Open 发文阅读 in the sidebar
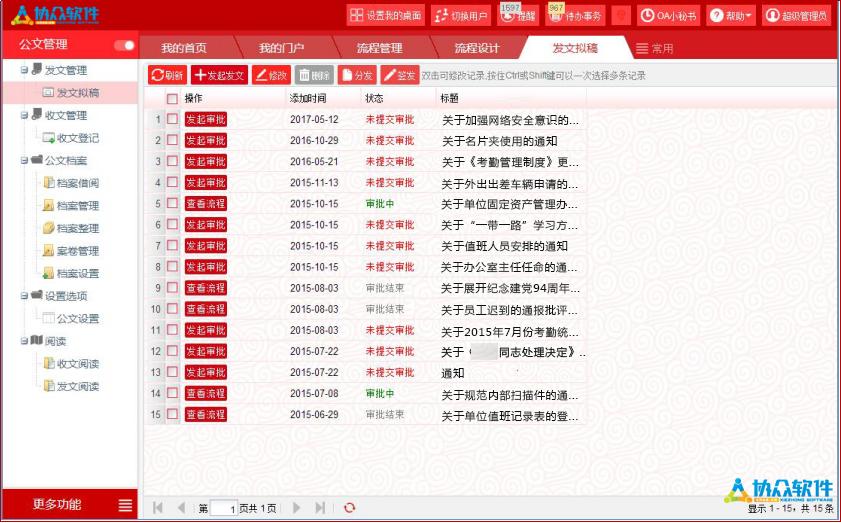841x523 pixels. pyautogui.click(x=78, y=386)
